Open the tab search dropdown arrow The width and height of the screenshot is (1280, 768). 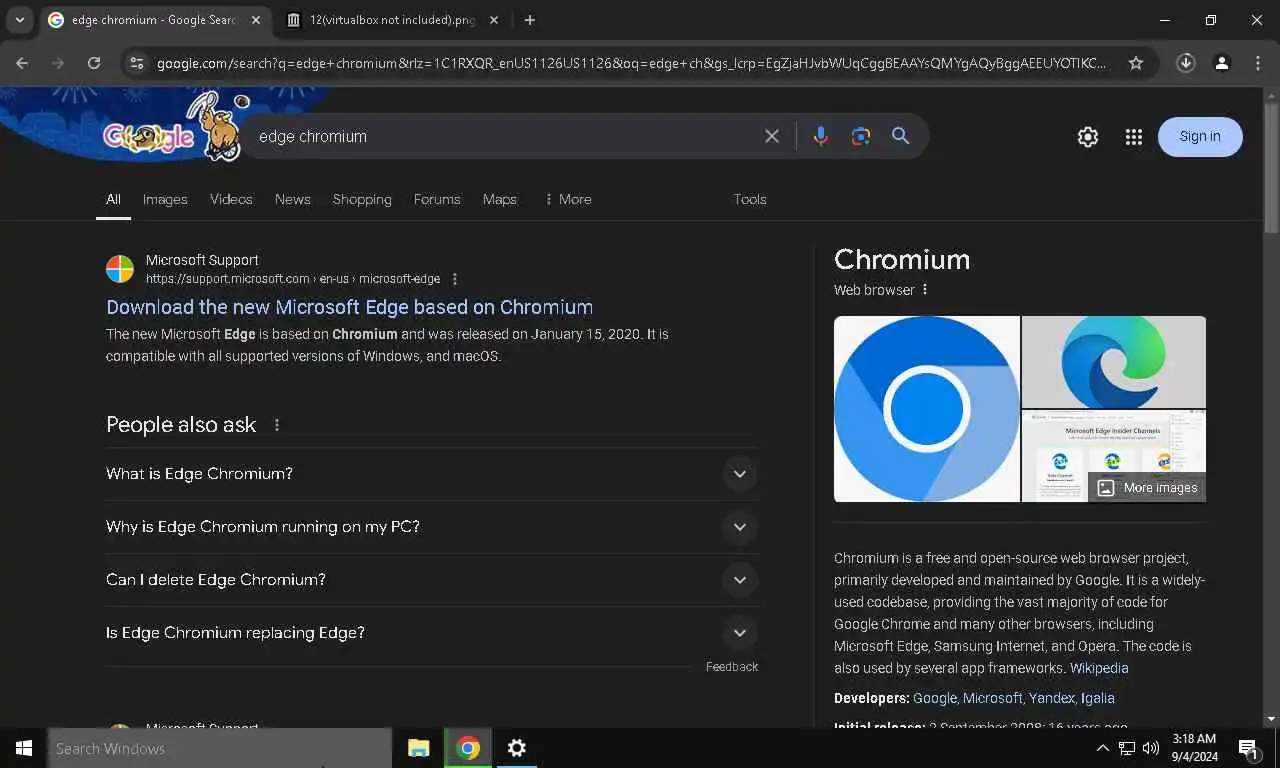coord(19,20)
